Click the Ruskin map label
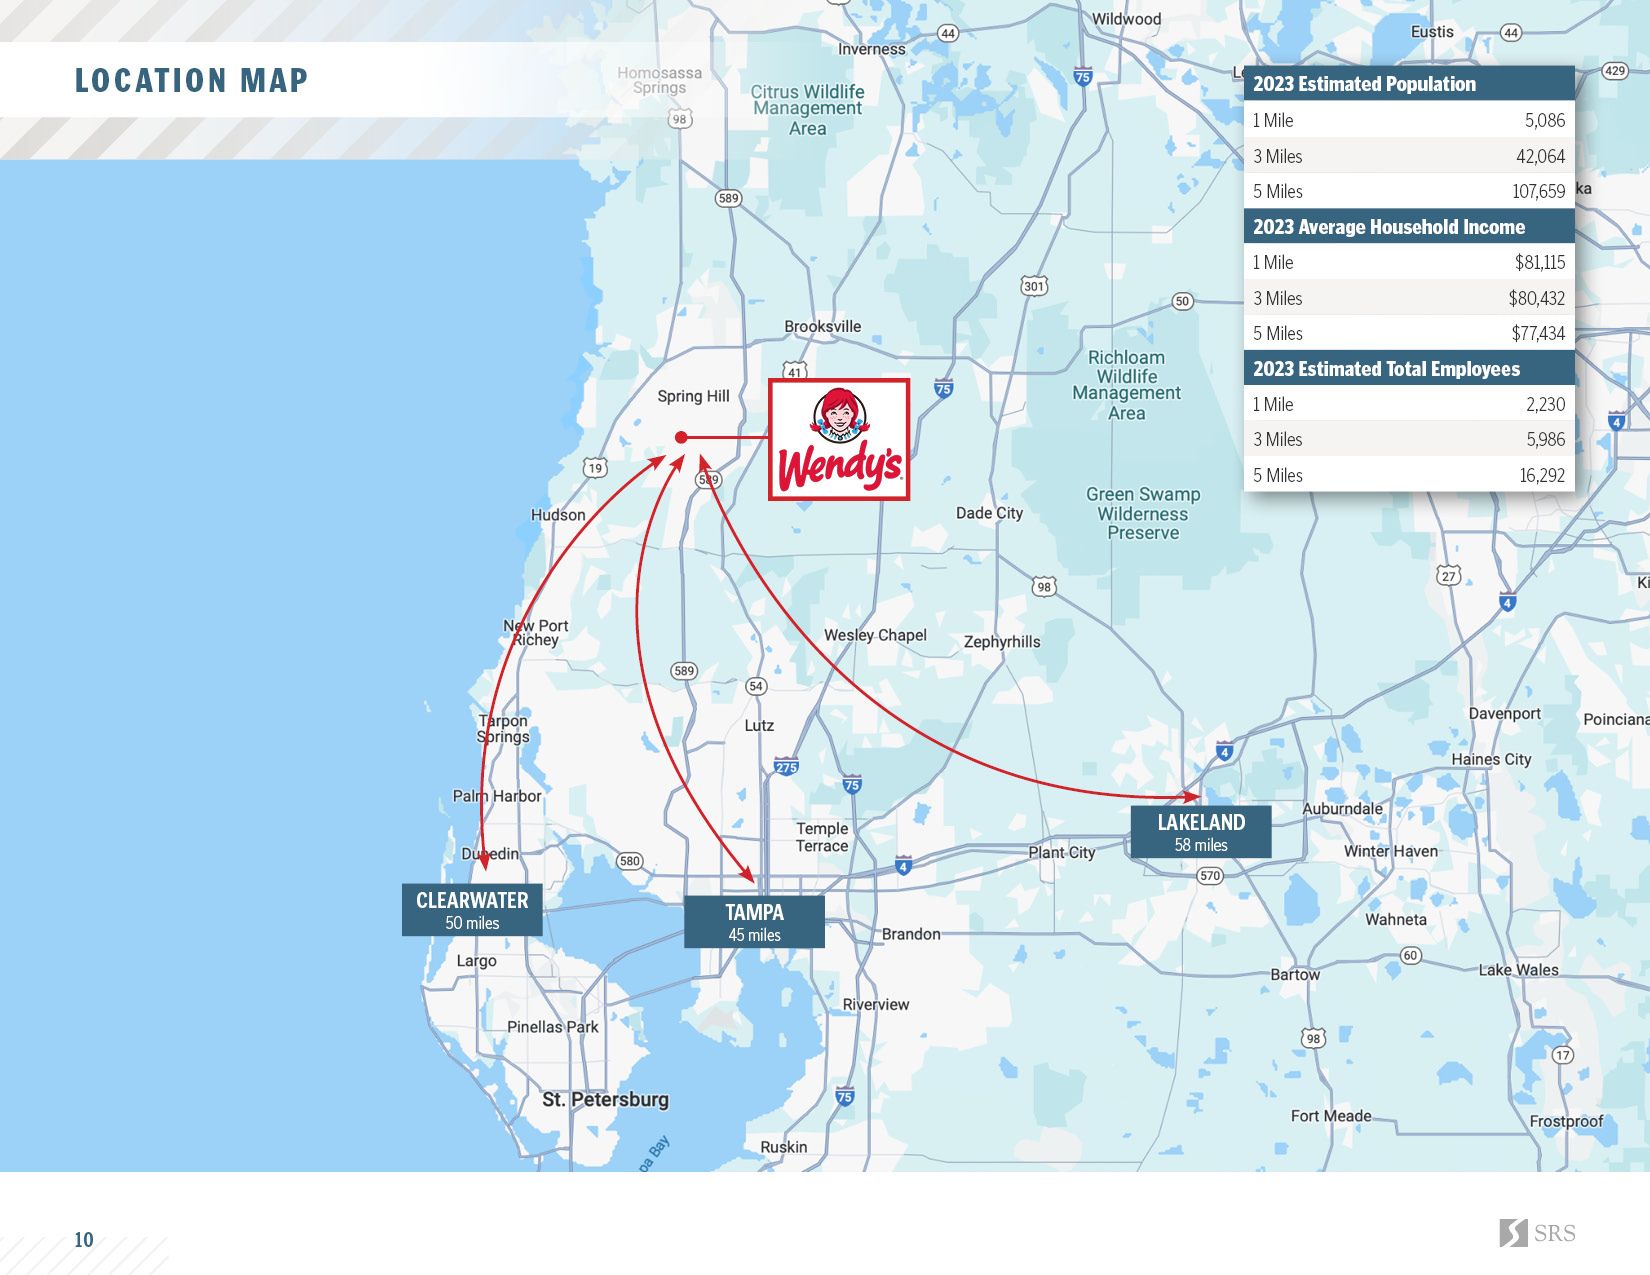Screen dimensions: 1650x1275 point(783,1147)
